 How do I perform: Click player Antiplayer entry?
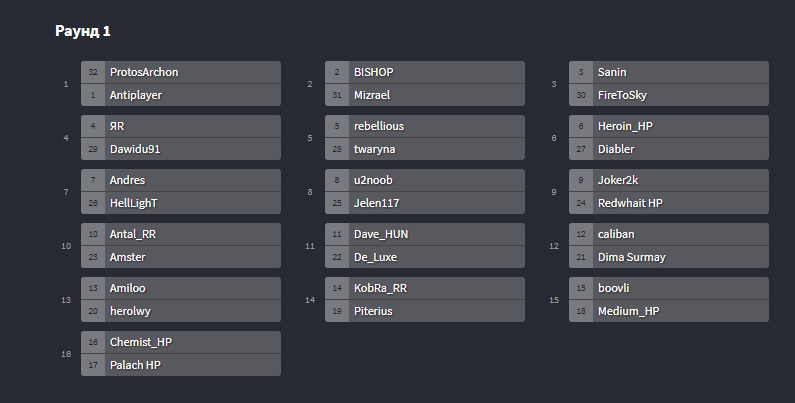point(180,95)
